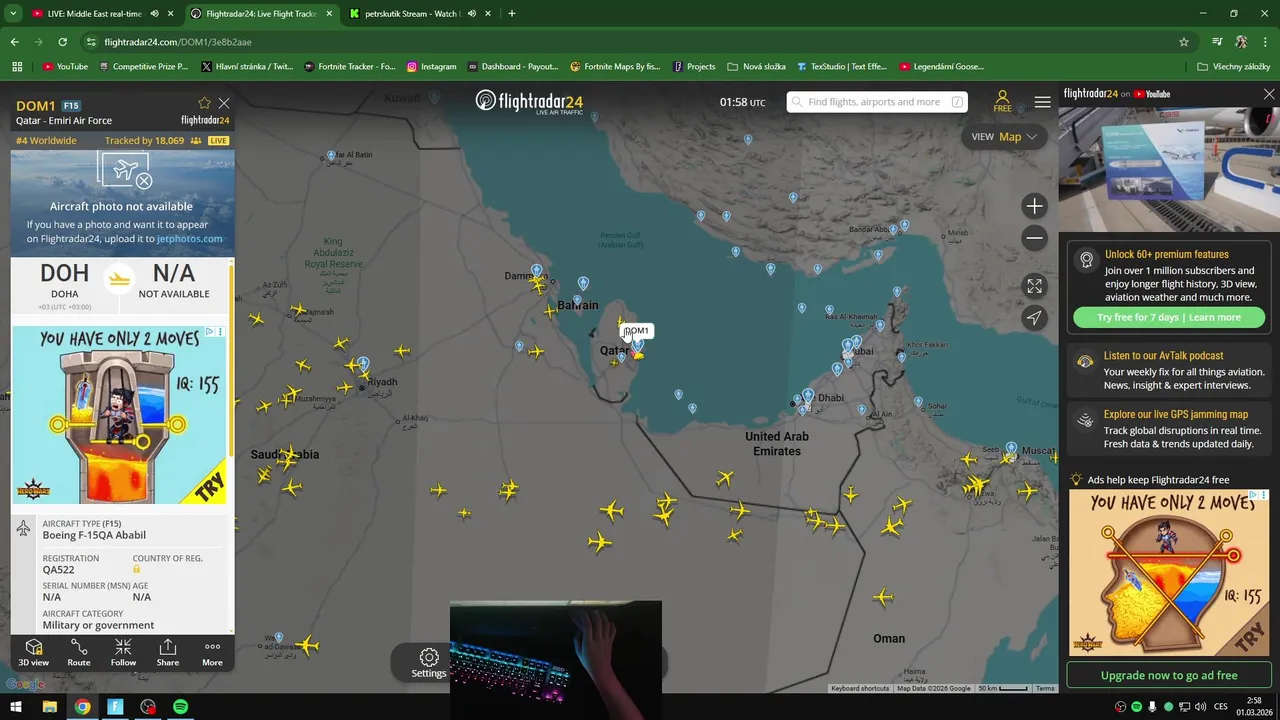This screenshot has height=720, width=1280.
Task: Toggle fullscreen map view
Action: tap(1034, 286)
